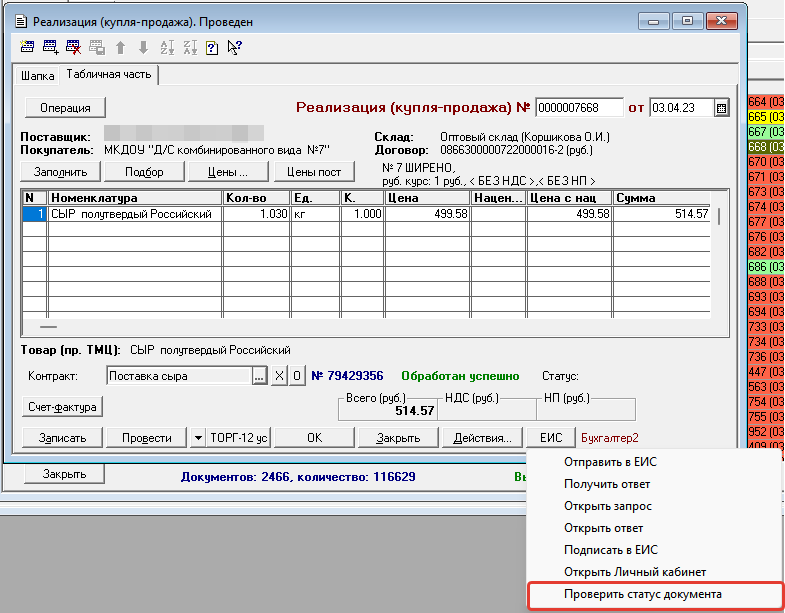
Task: Choose Отправить в ЕИС from the menu
Action: coord(611,462)
